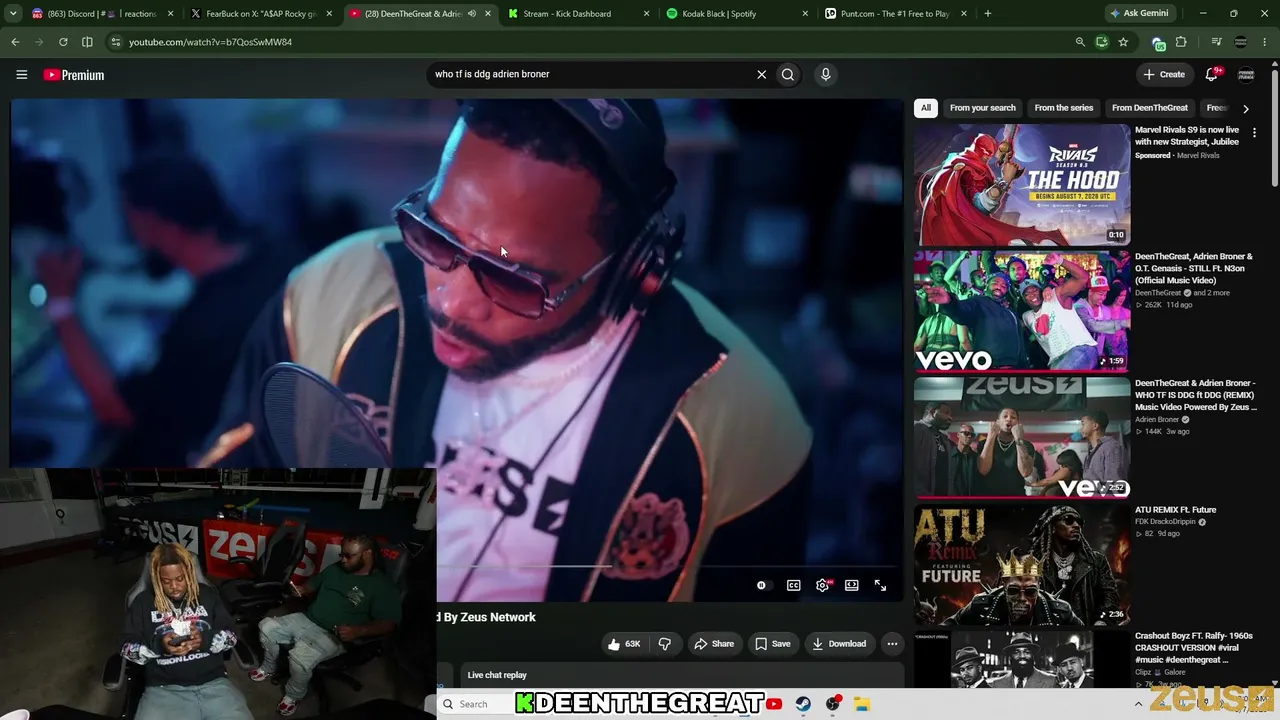This screenshot has width=1280, height=720.
Task: Visit the FDK DrackoDrippin channel link
Action: pyautogui.click(x=1165, y=522)
